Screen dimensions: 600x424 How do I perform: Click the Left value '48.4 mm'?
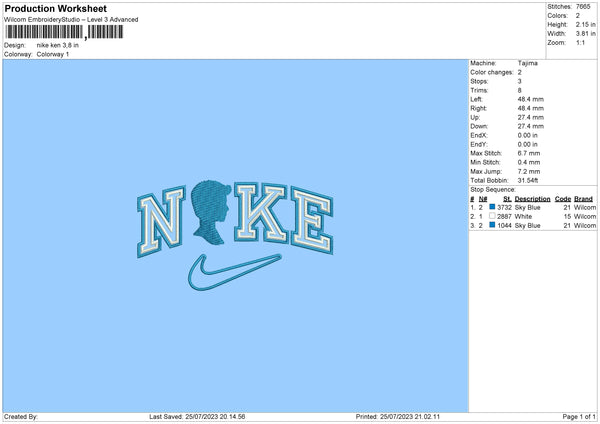pyautogui.click(x=531, y=99)
